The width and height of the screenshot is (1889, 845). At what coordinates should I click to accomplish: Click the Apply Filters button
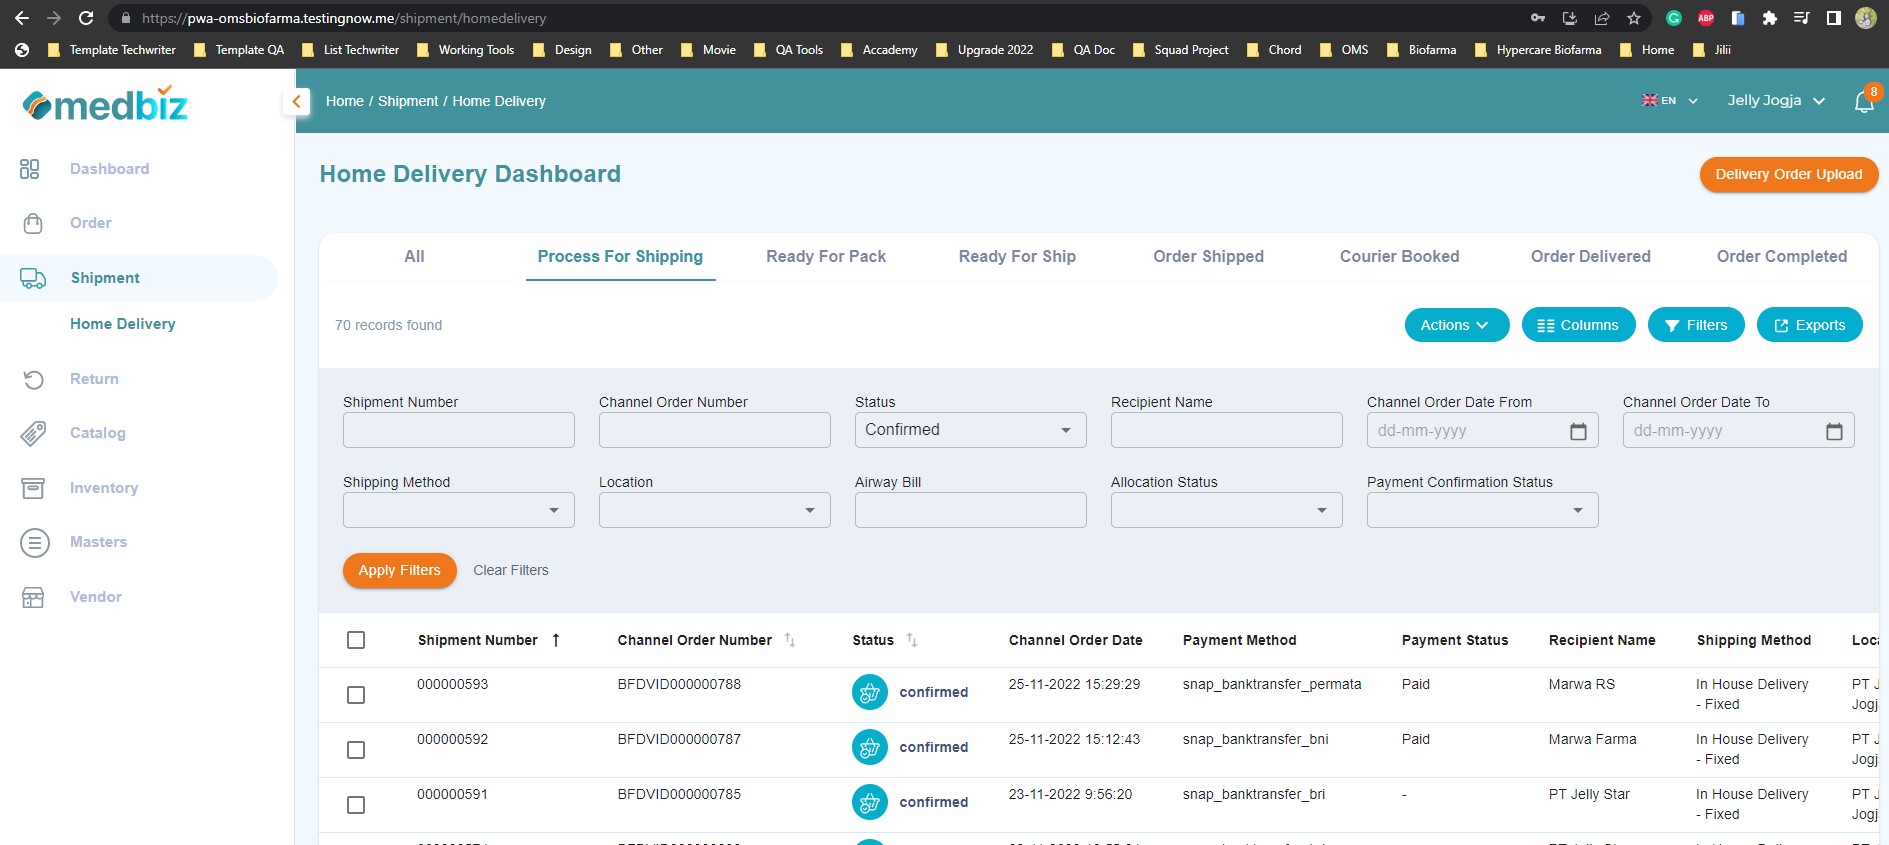click(x=399, y=570)
